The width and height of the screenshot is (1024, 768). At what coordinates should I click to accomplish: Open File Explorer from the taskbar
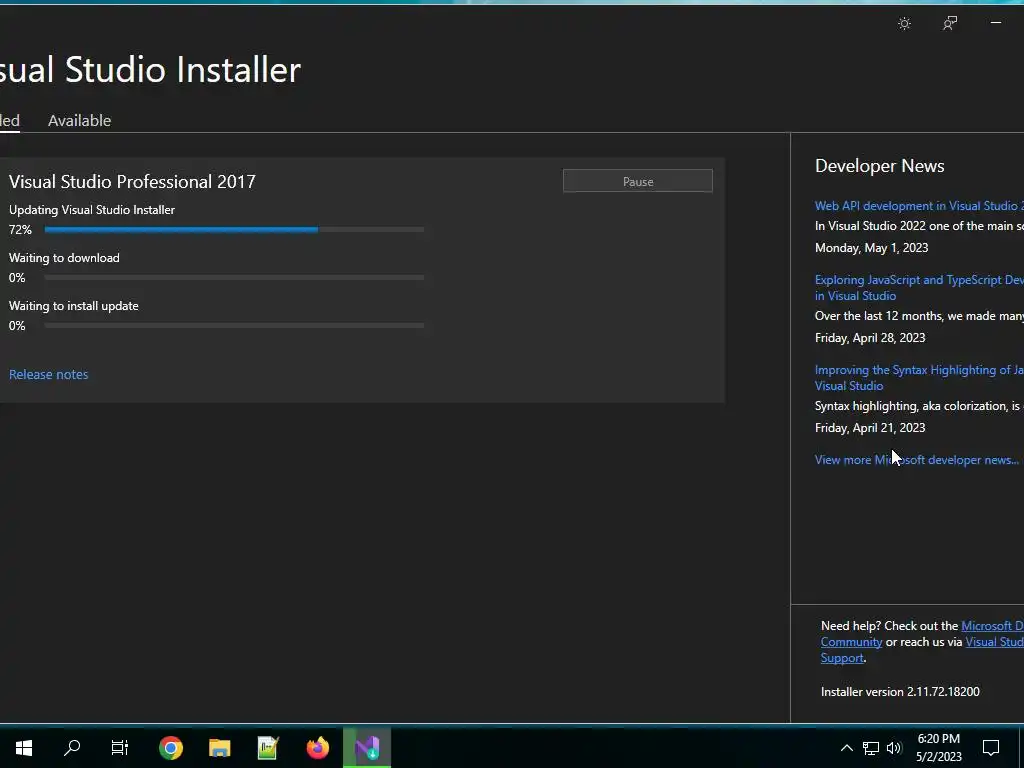point(219,748)
